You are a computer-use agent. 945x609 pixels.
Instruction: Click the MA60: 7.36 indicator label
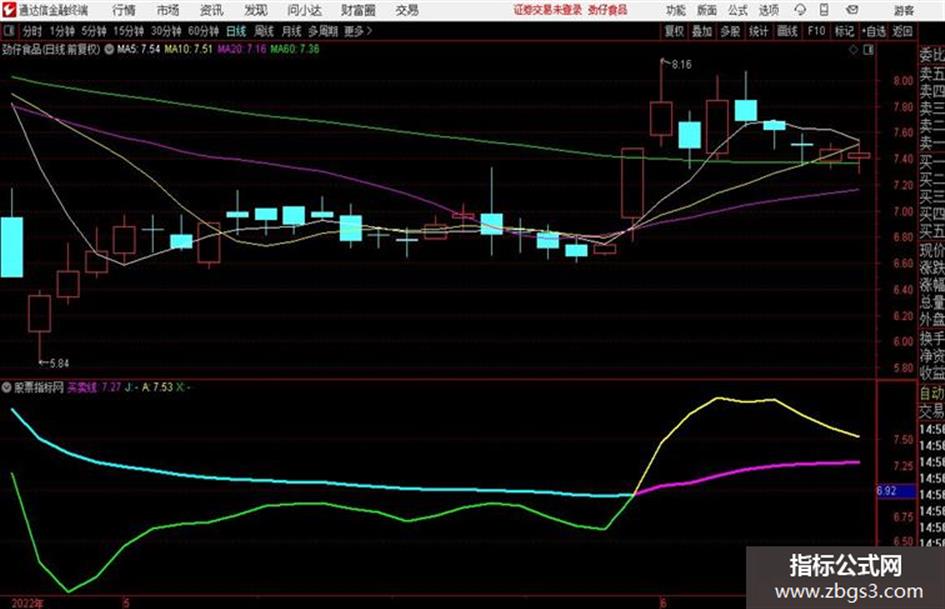click(x=295, y=49)
